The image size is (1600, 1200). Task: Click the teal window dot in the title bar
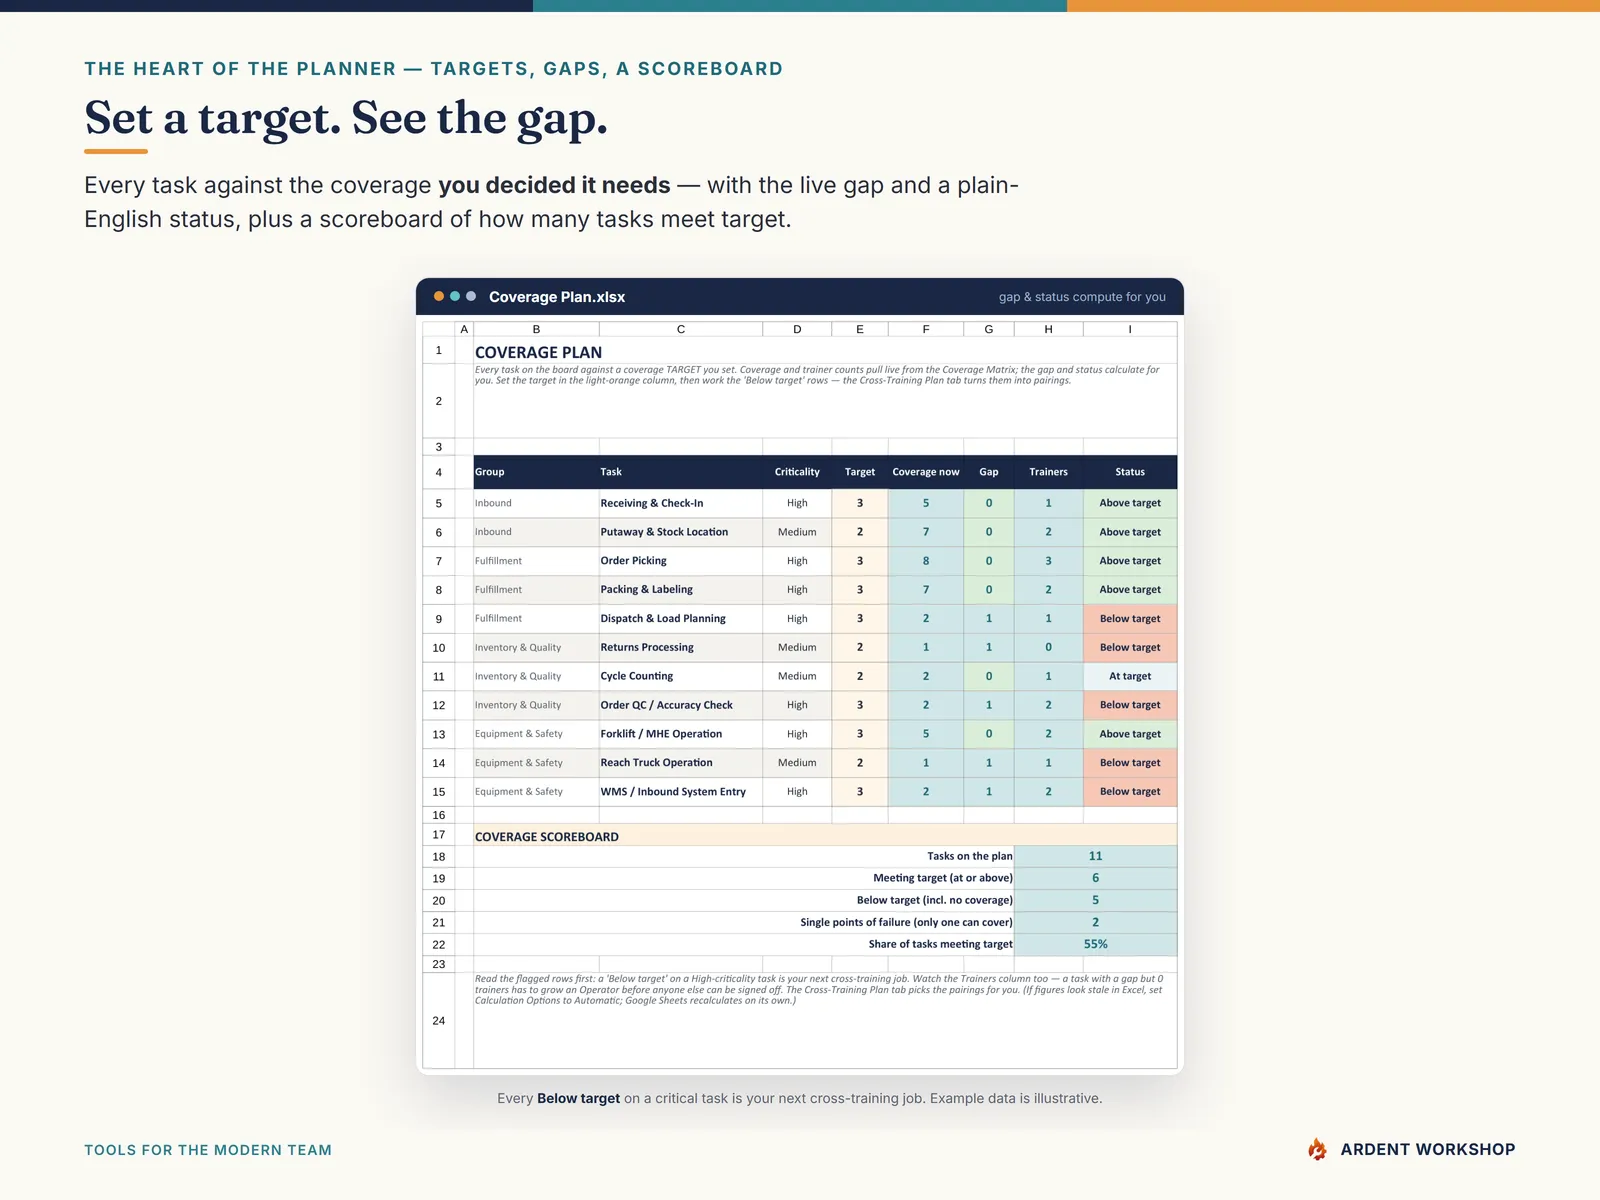(455, 296)
